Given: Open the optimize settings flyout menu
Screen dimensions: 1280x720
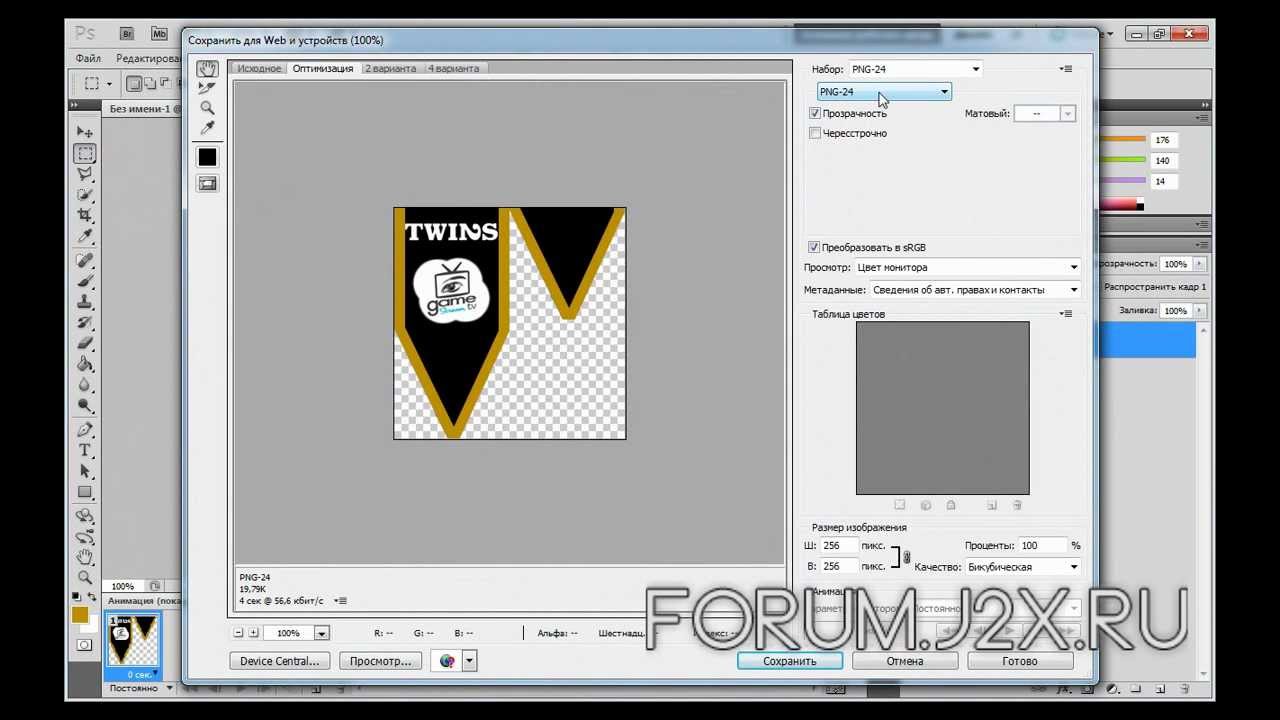Looking at the screenshot, I should pos(1066,69).
